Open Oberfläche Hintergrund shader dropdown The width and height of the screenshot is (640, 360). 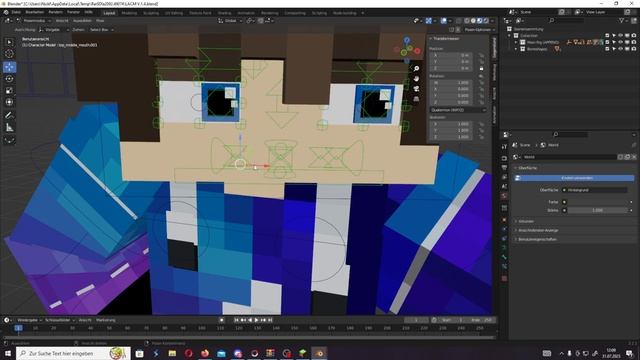click(x=595, y=190)
